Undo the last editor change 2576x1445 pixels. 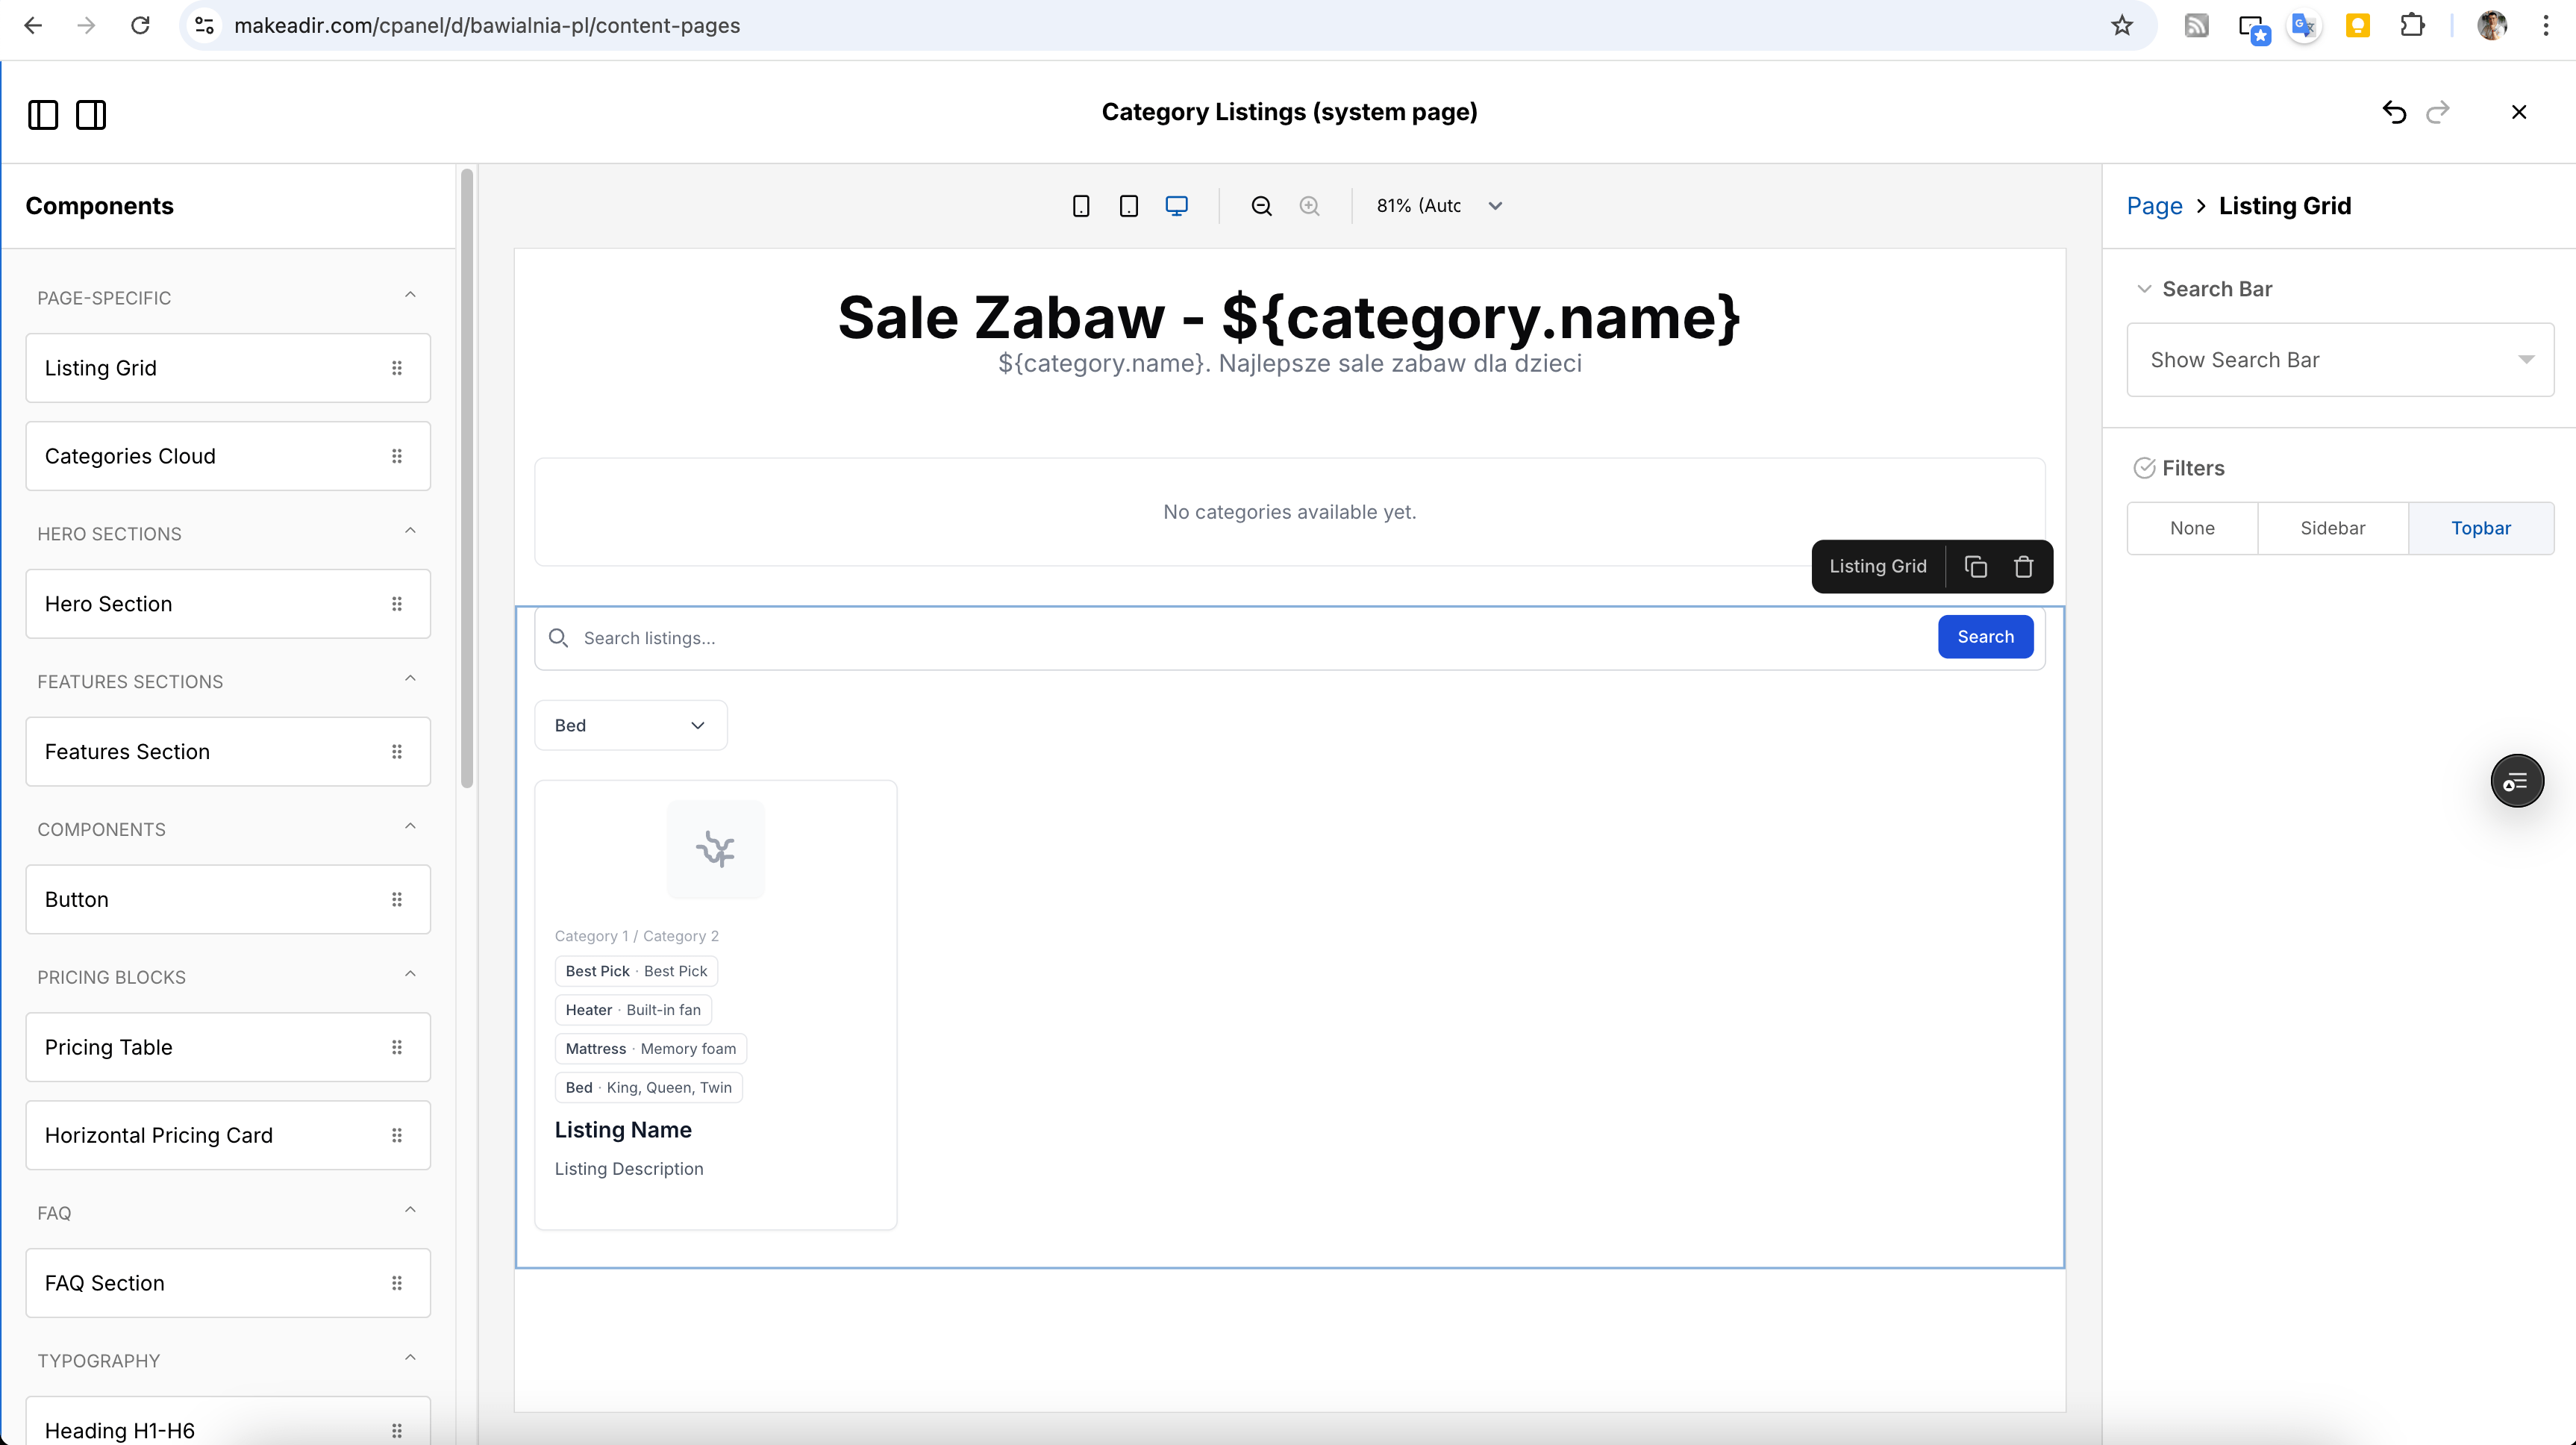[x=2394, y=112]
